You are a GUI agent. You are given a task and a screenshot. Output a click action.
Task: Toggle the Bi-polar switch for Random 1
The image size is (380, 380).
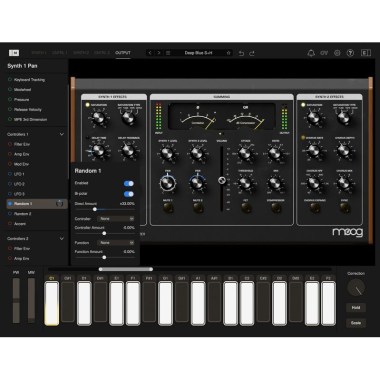(129, 194)
